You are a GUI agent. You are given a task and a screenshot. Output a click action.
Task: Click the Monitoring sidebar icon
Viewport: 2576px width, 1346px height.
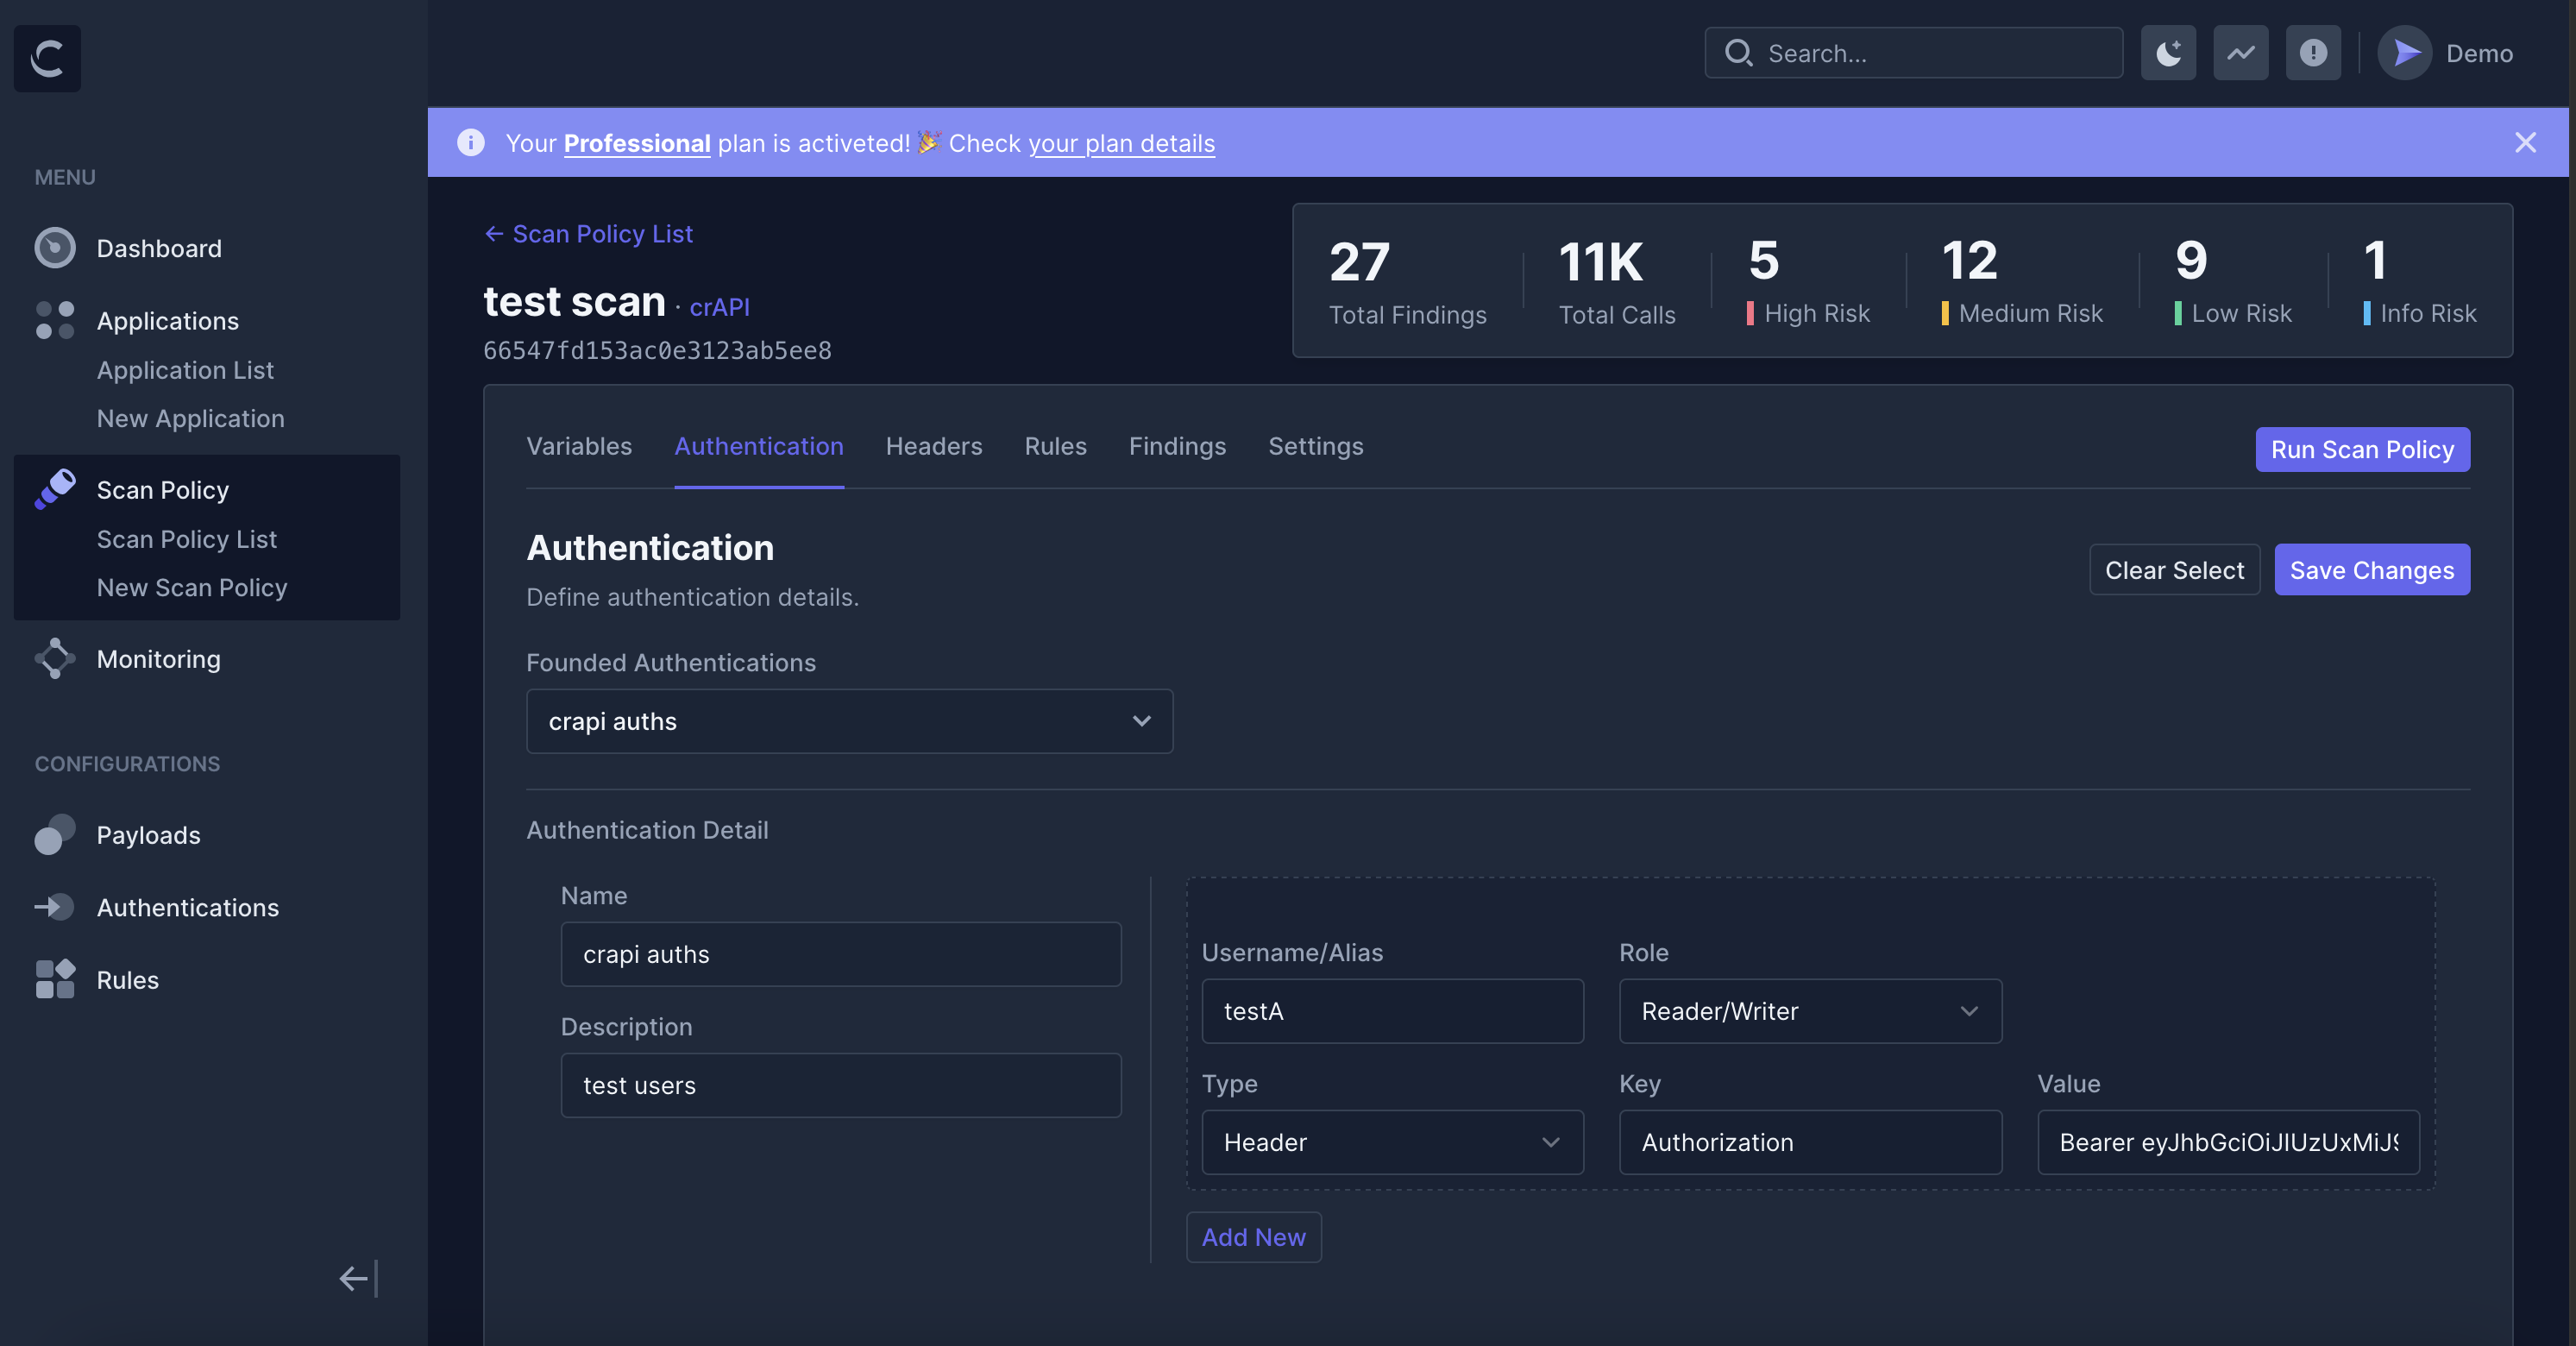click(x=55, y=659)
